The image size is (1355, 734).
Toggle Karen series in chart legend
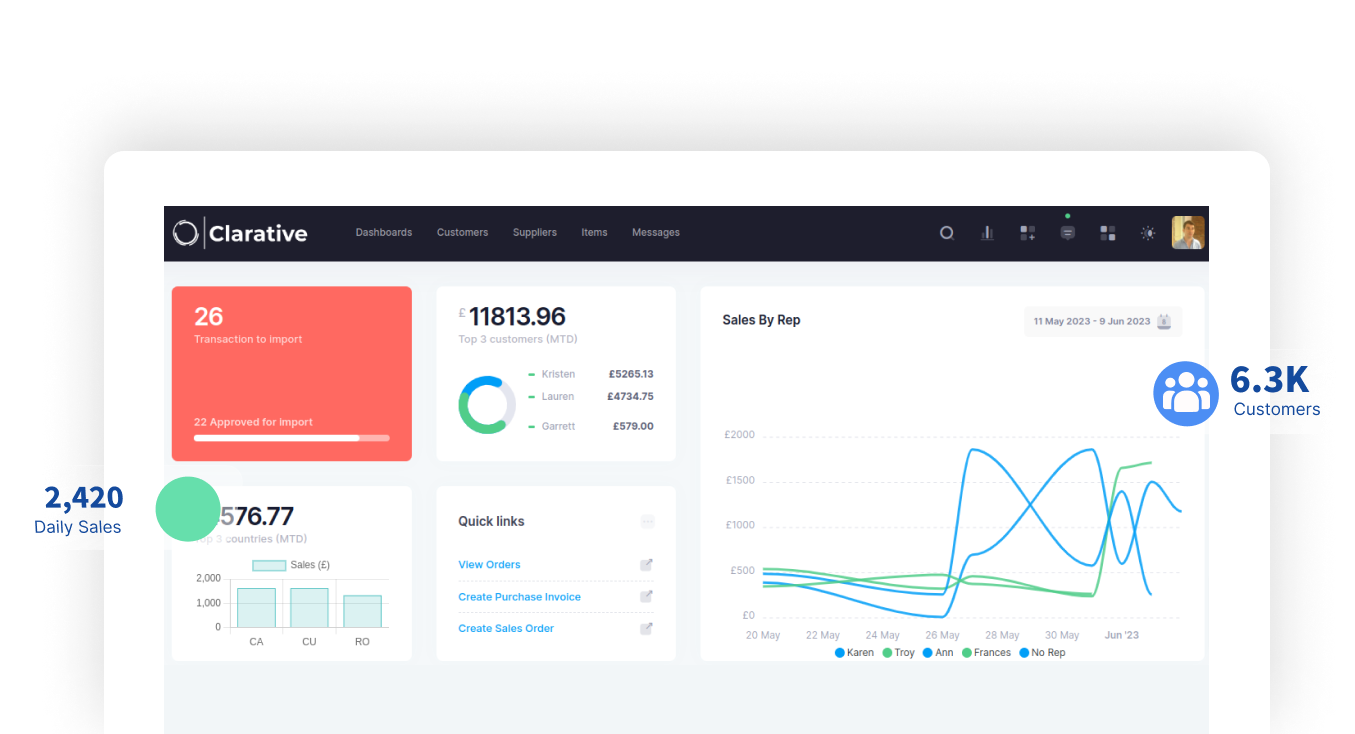coord(853,653)
